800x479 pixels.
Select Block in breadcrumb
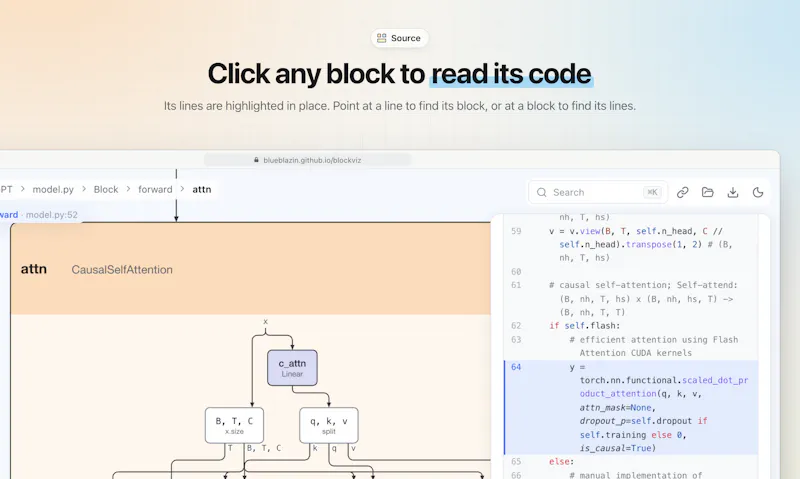click(106, 189)
